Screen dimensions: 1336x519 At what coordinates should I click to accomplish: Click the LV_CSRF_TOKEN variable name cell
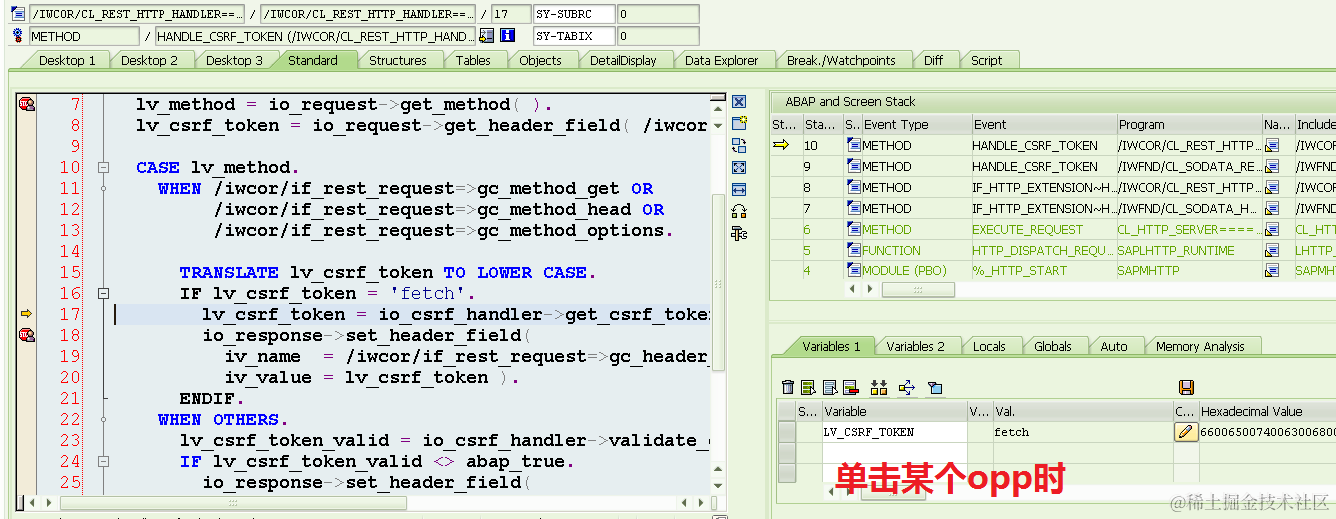coord(894,432)
